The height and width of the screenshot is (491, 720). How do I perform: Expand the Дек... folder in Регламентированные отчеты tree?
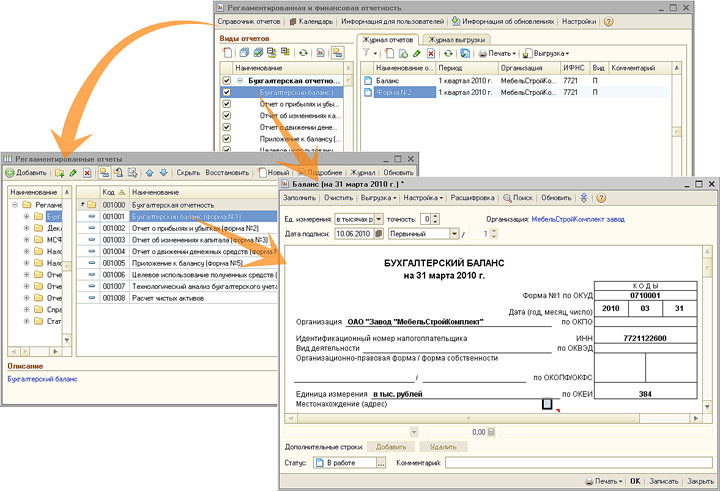[x=27, y=228]
